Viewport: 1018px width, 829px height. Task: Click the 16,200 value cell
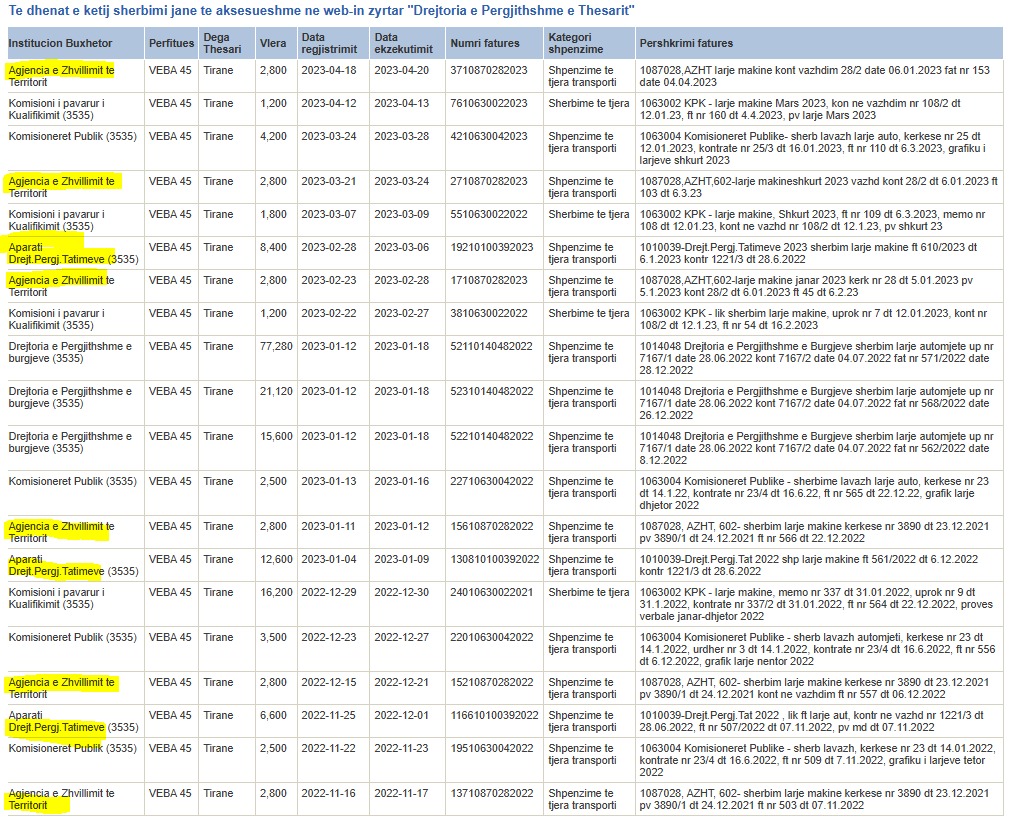coord(276,592)
